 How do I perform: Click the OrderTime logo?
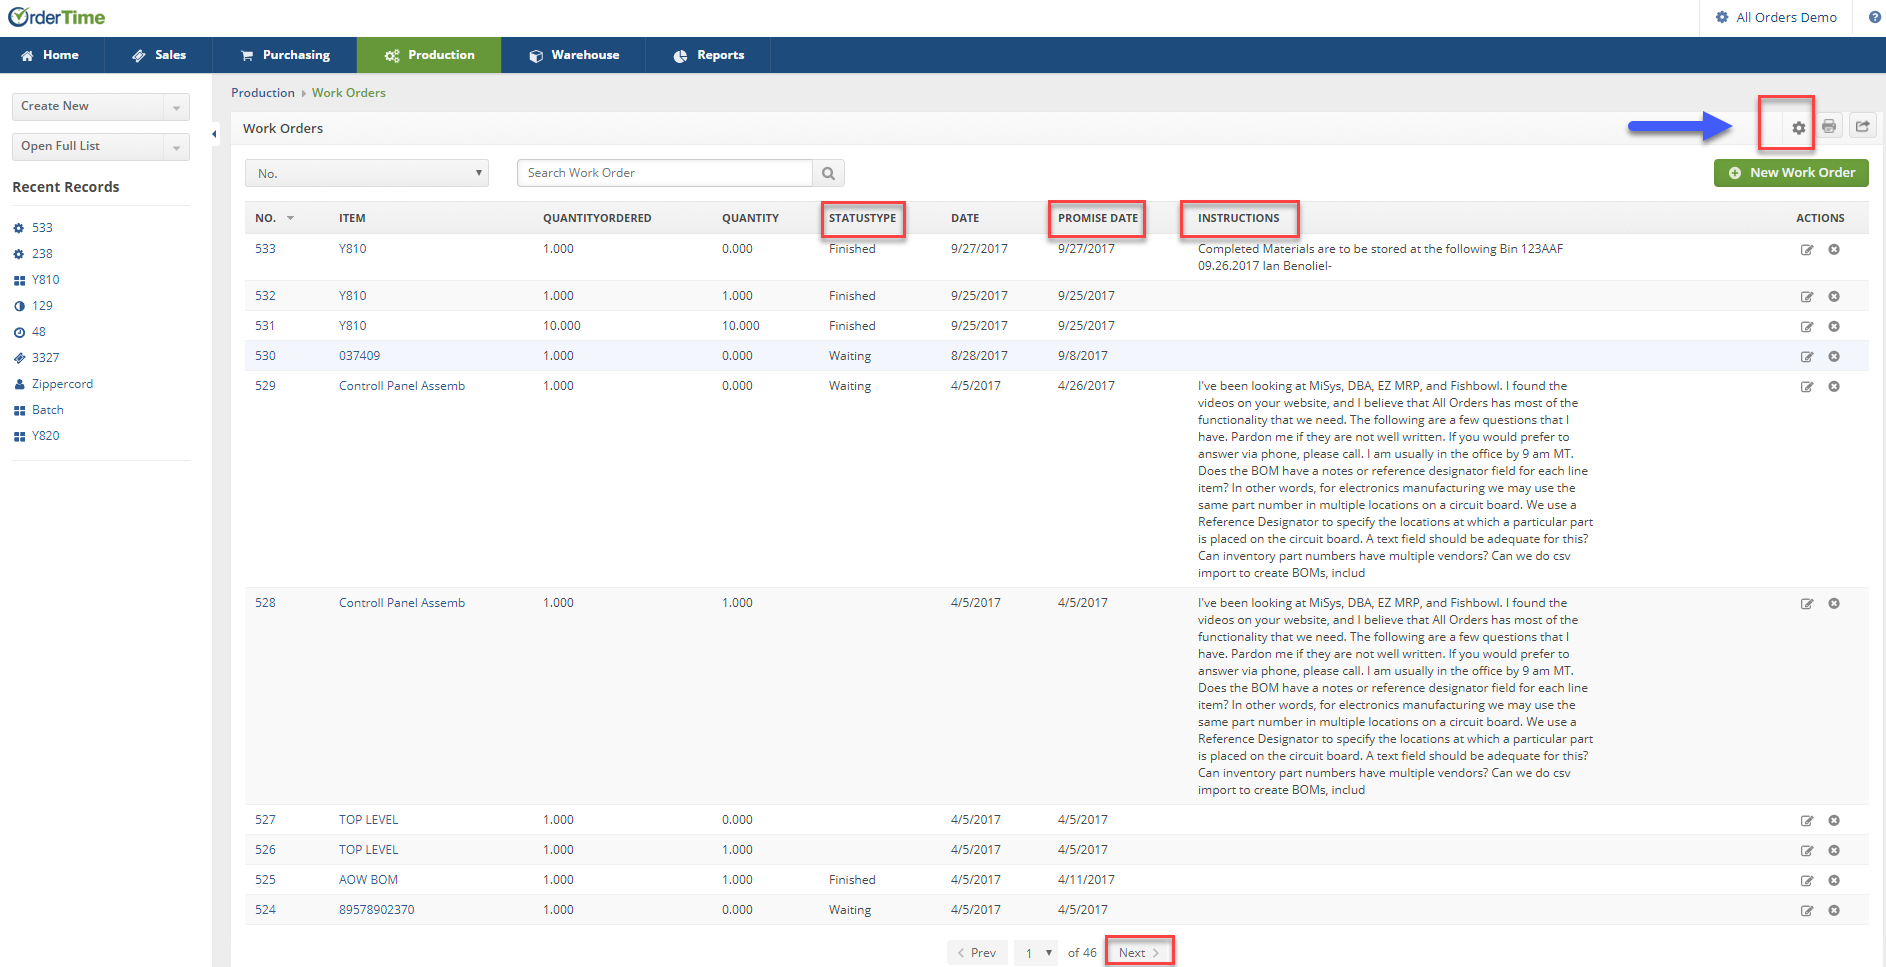click(57, 17)
